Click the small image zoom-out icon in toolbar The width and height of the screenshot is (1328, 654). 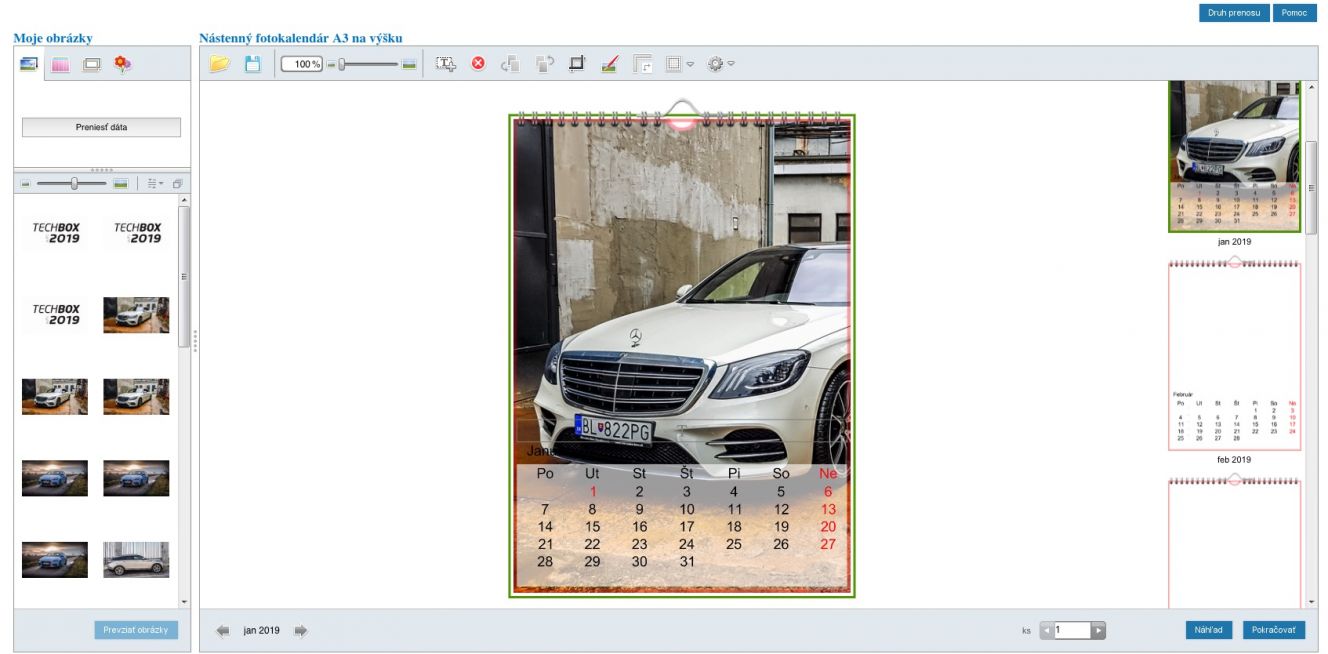[331, 64]
